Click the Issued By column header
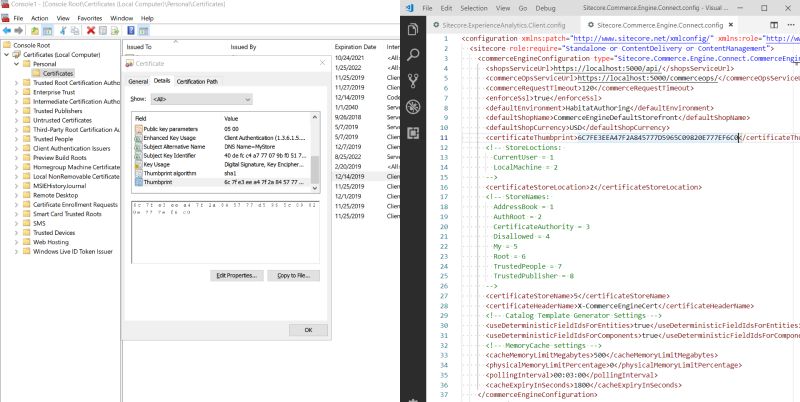800x402 pixels. click(243, 47)
